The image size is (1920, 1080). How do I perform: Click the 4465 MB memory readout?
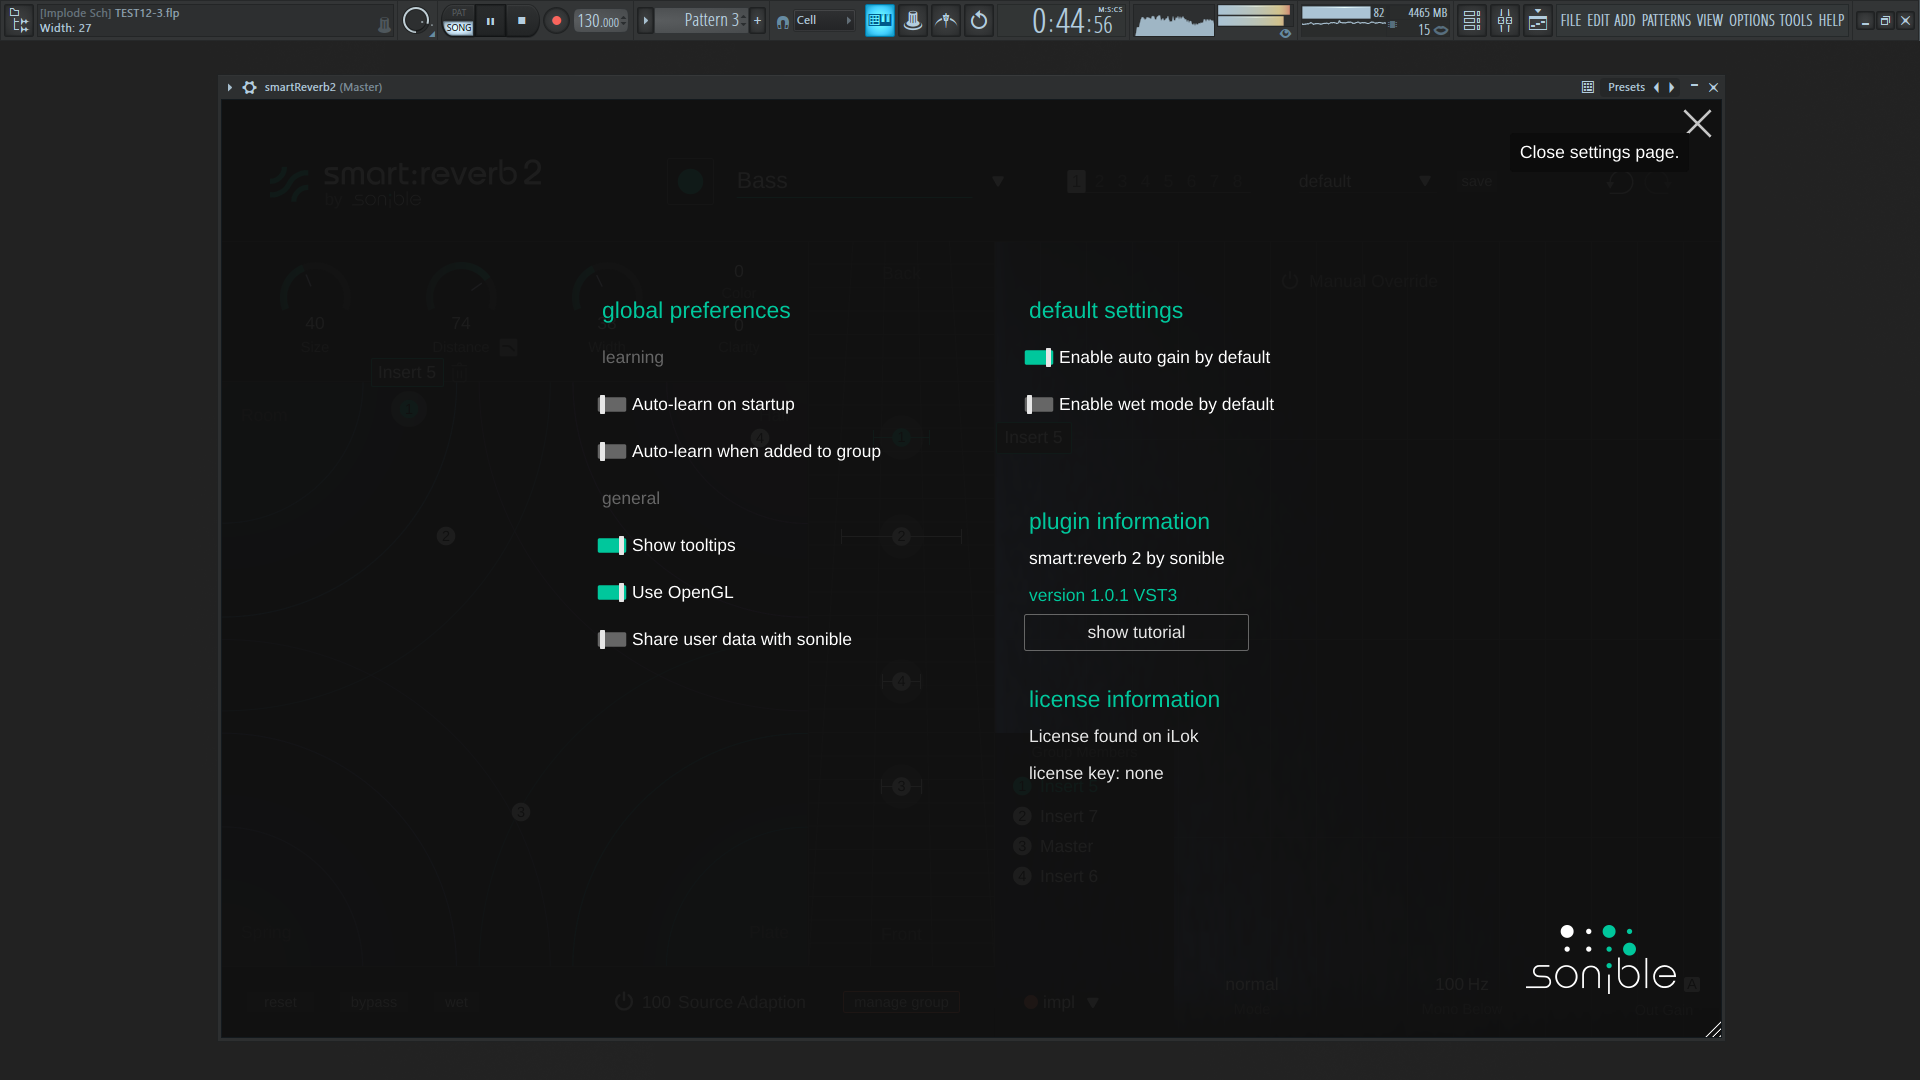click(x=1427, y=13)
